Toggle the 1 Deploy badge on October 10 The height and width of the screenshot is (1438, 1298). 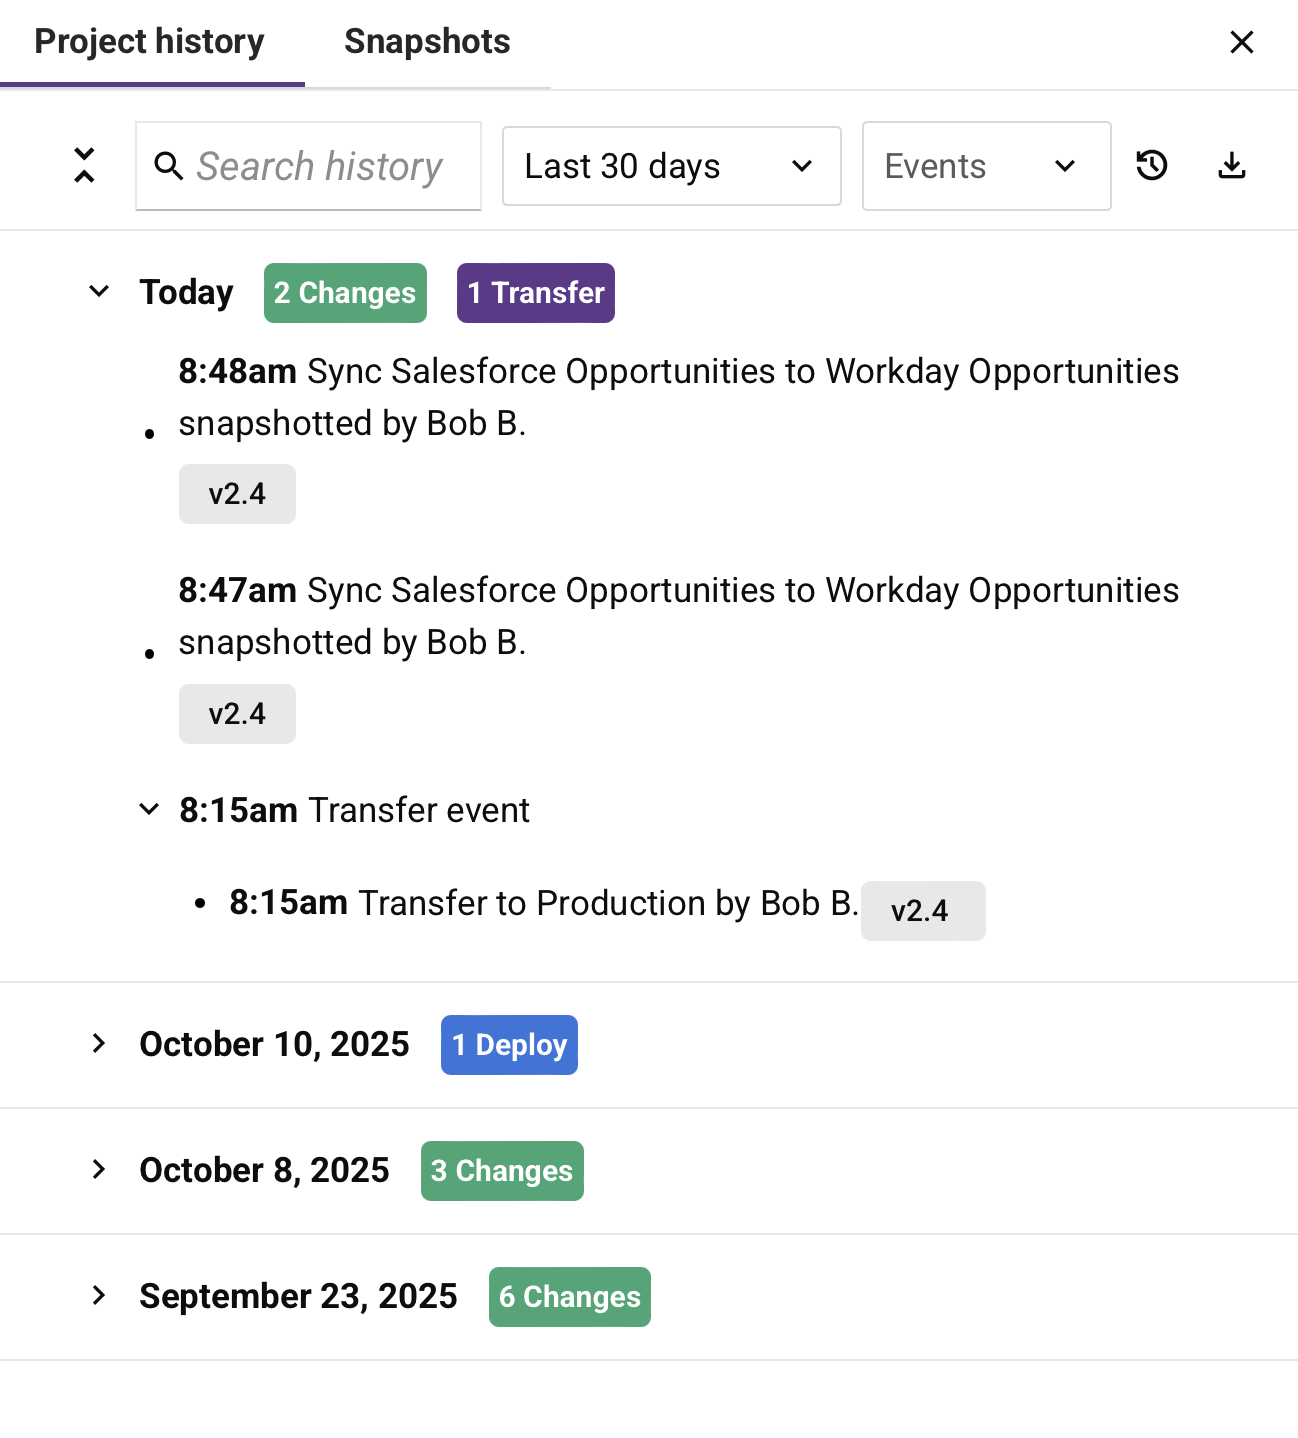(x=508, y=1044)
